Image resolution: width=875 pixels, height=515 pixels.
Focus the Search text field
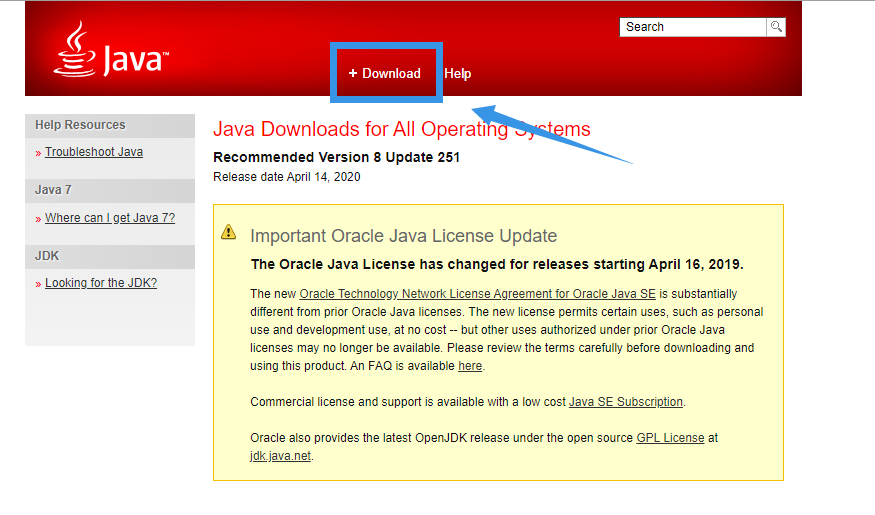693,27
